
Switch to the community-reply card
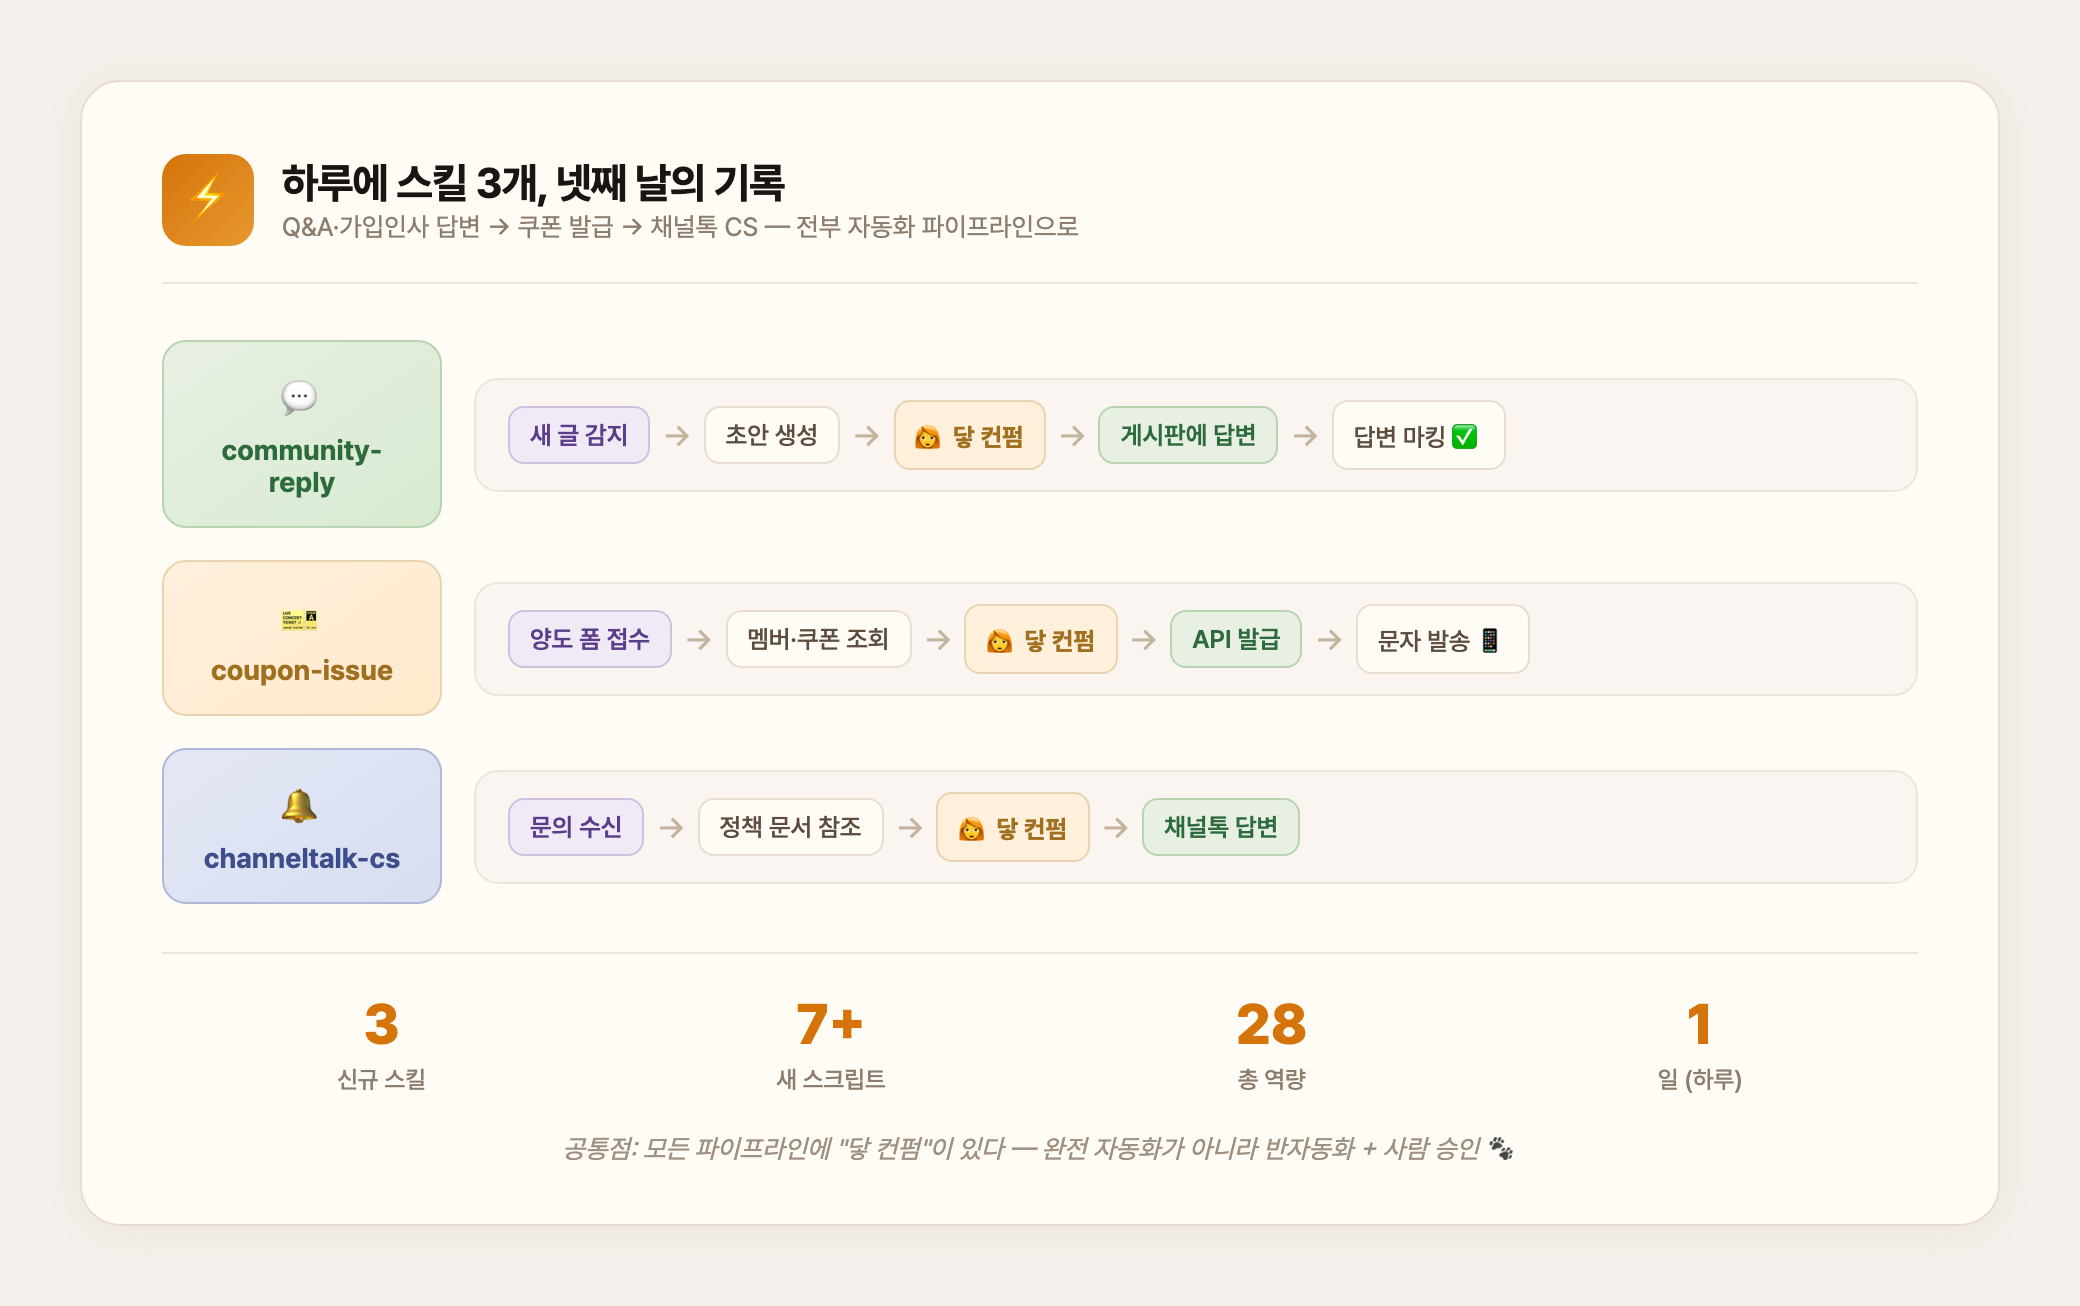(x=300, y=434)
